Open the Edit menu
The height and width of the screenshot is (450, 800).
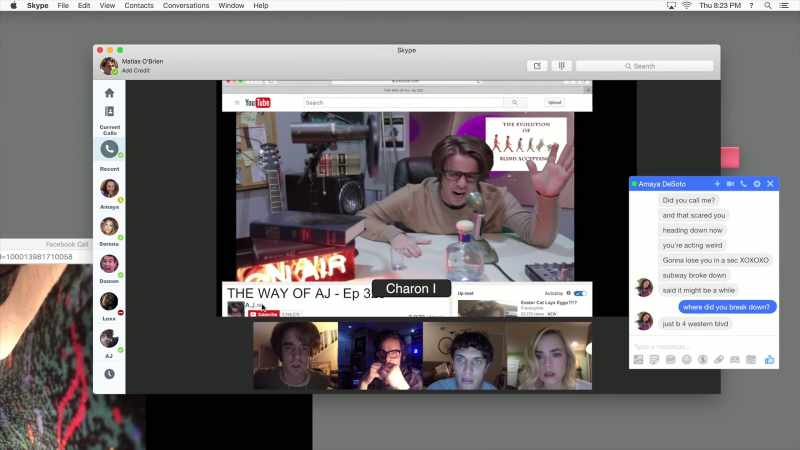(84, 6)
